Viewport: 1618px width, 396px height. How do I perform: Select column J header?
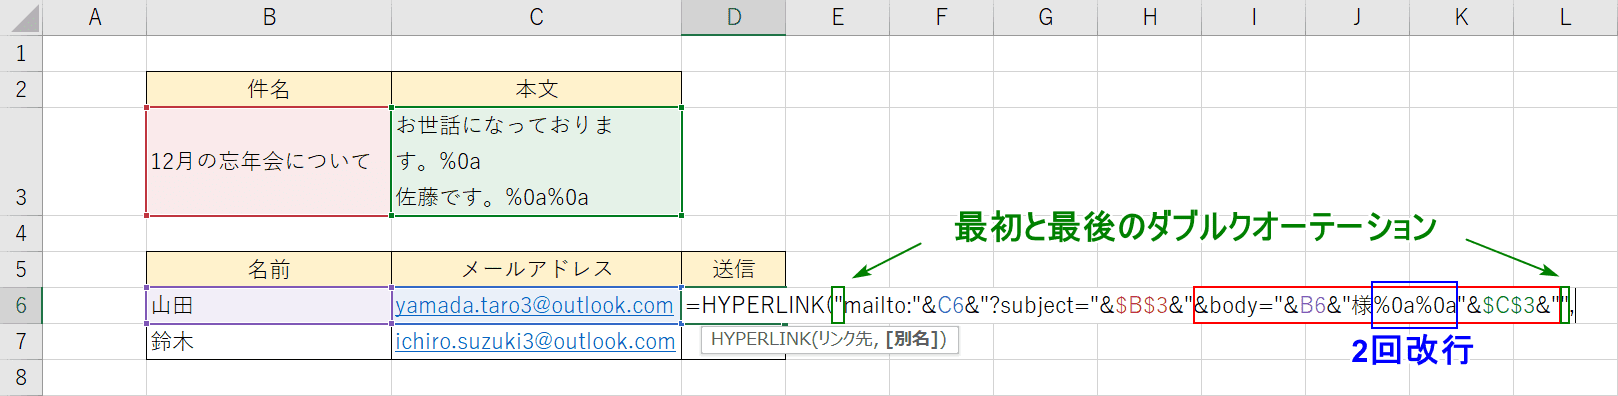click(x=1358, y=17)
